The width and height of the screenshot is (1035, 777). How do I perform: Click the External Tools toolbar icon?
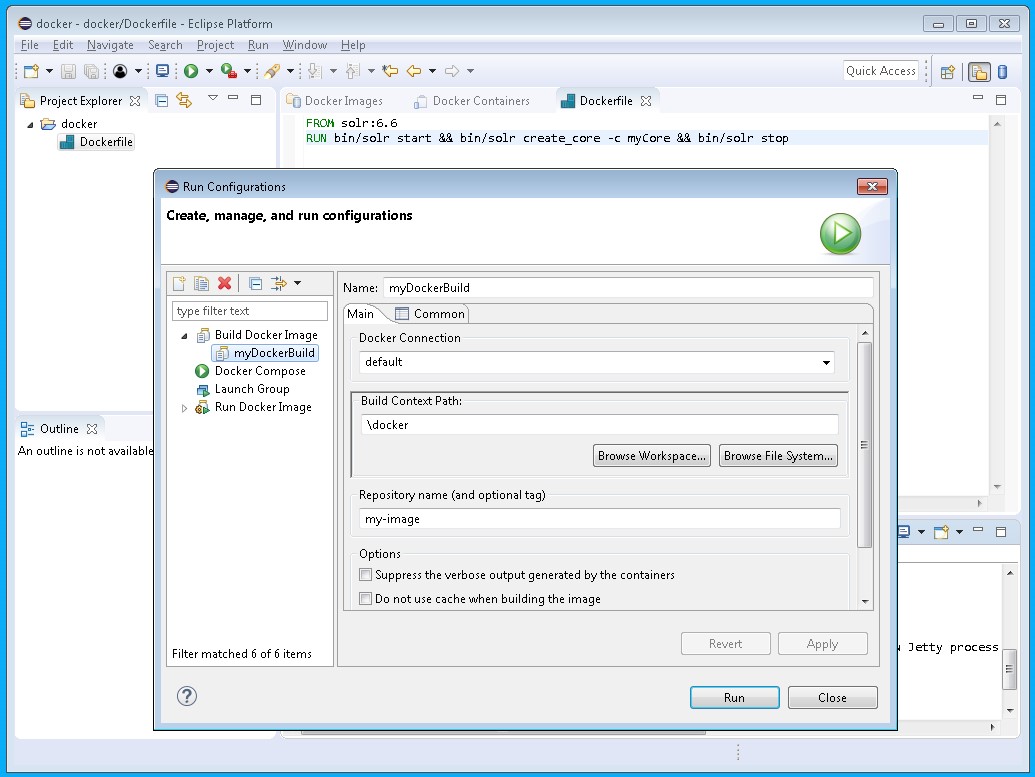pos(228,71)
